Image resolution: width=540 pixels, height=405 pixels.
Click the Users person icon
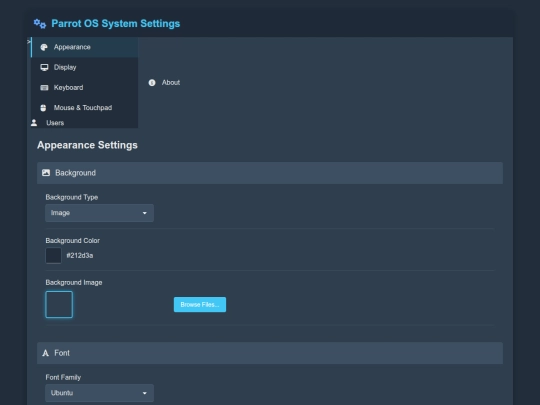click(x=34, y=123)
